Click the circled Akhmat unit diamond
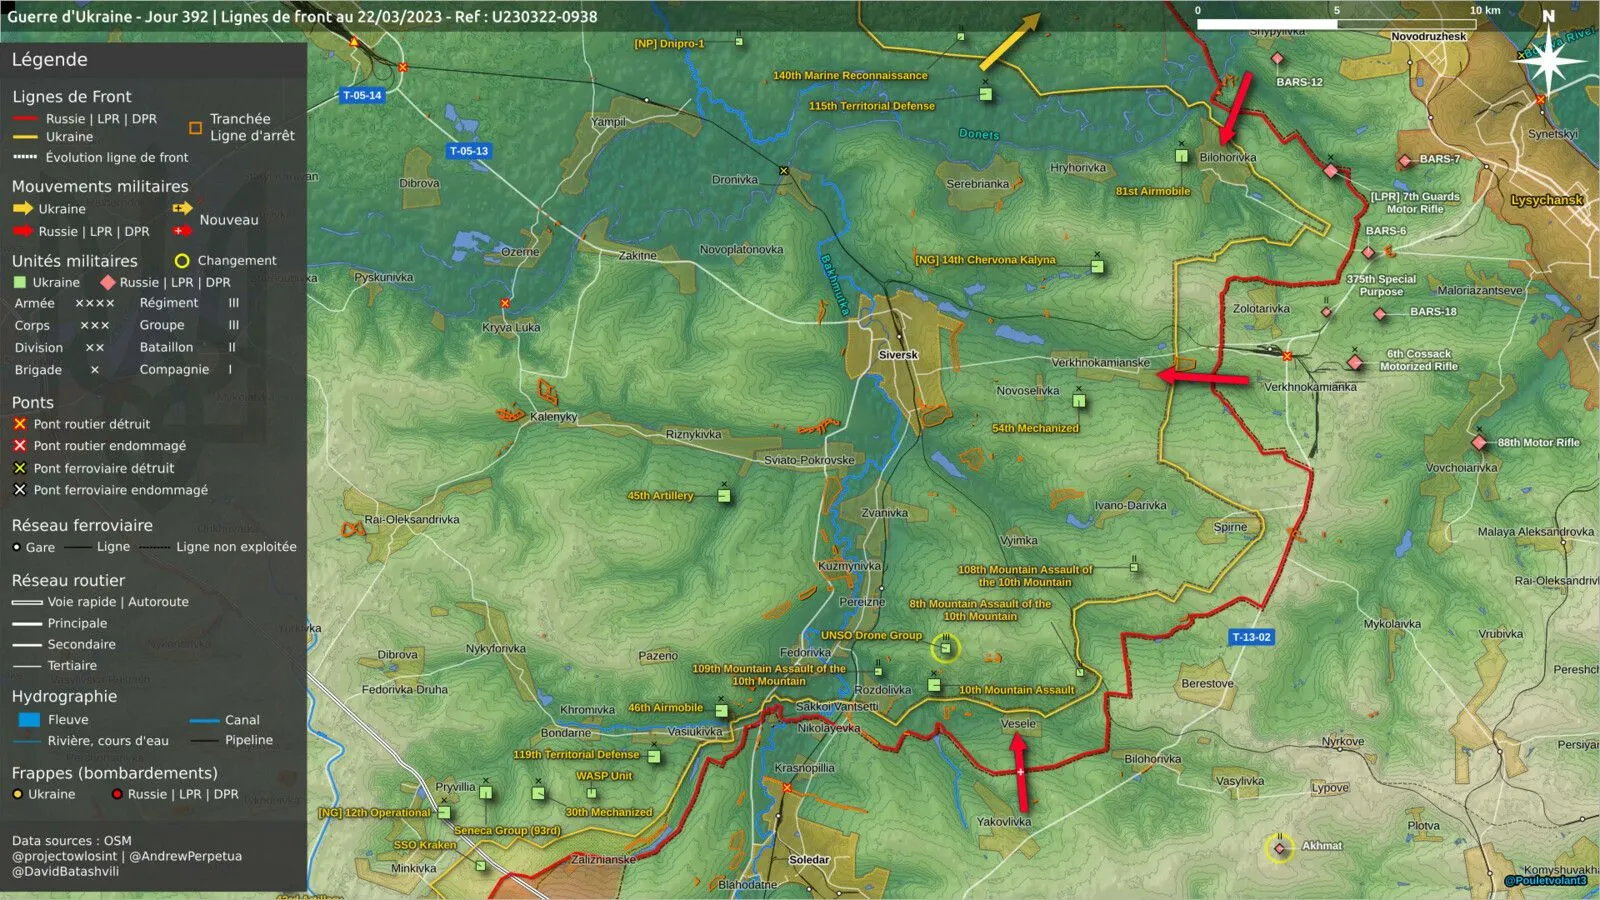The image size is (1600, 900). (x=1279, y=848)
